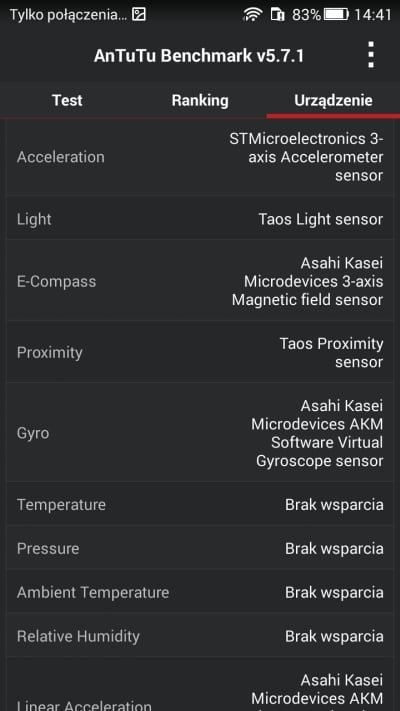Image resolution: width=400 pixels, height=711 pixels.
Task: Switch to the Test tab
Action: tap(67, 100)
